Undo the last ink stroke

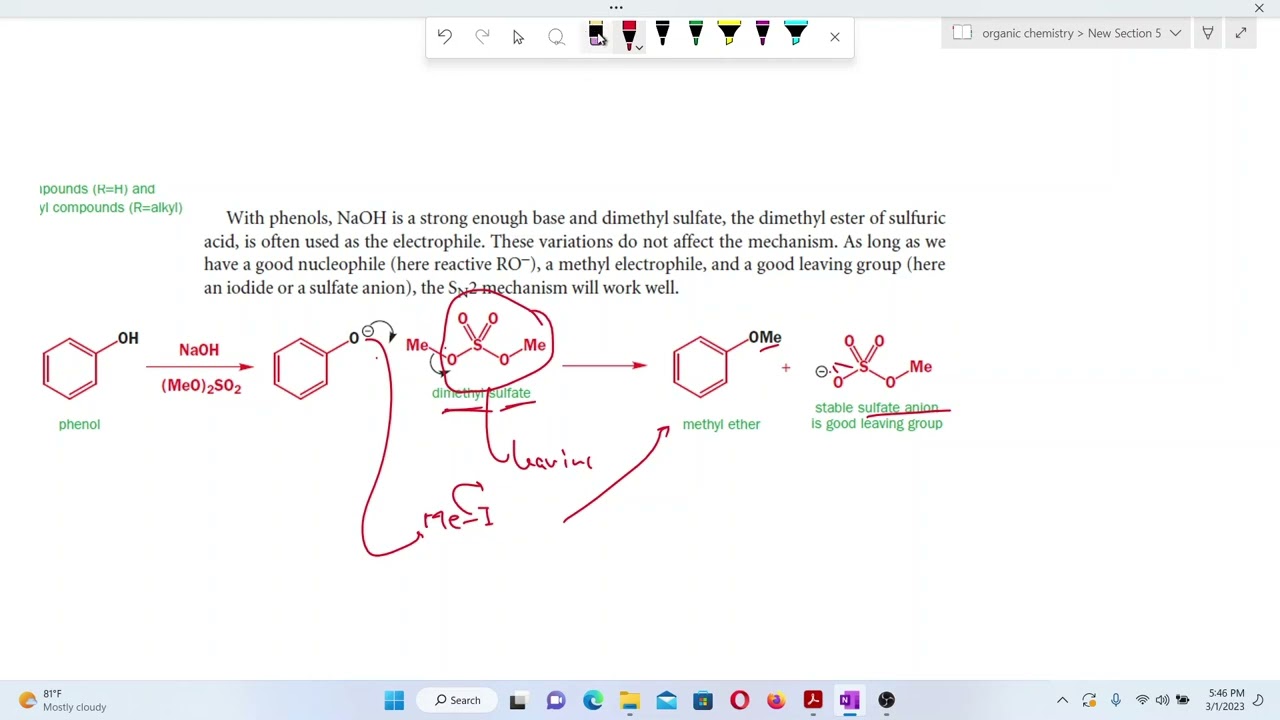point(445,37)
